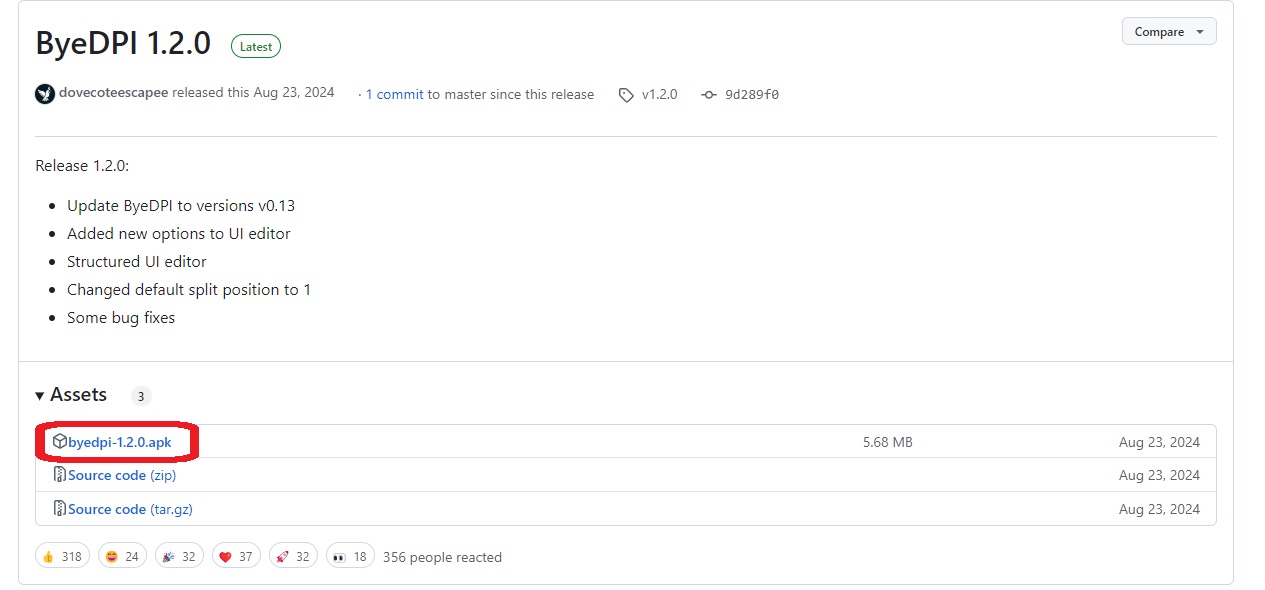
Task: Click the Aug 23, 2024 date on the zip row
Action: pyautogui.click(x=1159, y=475)
